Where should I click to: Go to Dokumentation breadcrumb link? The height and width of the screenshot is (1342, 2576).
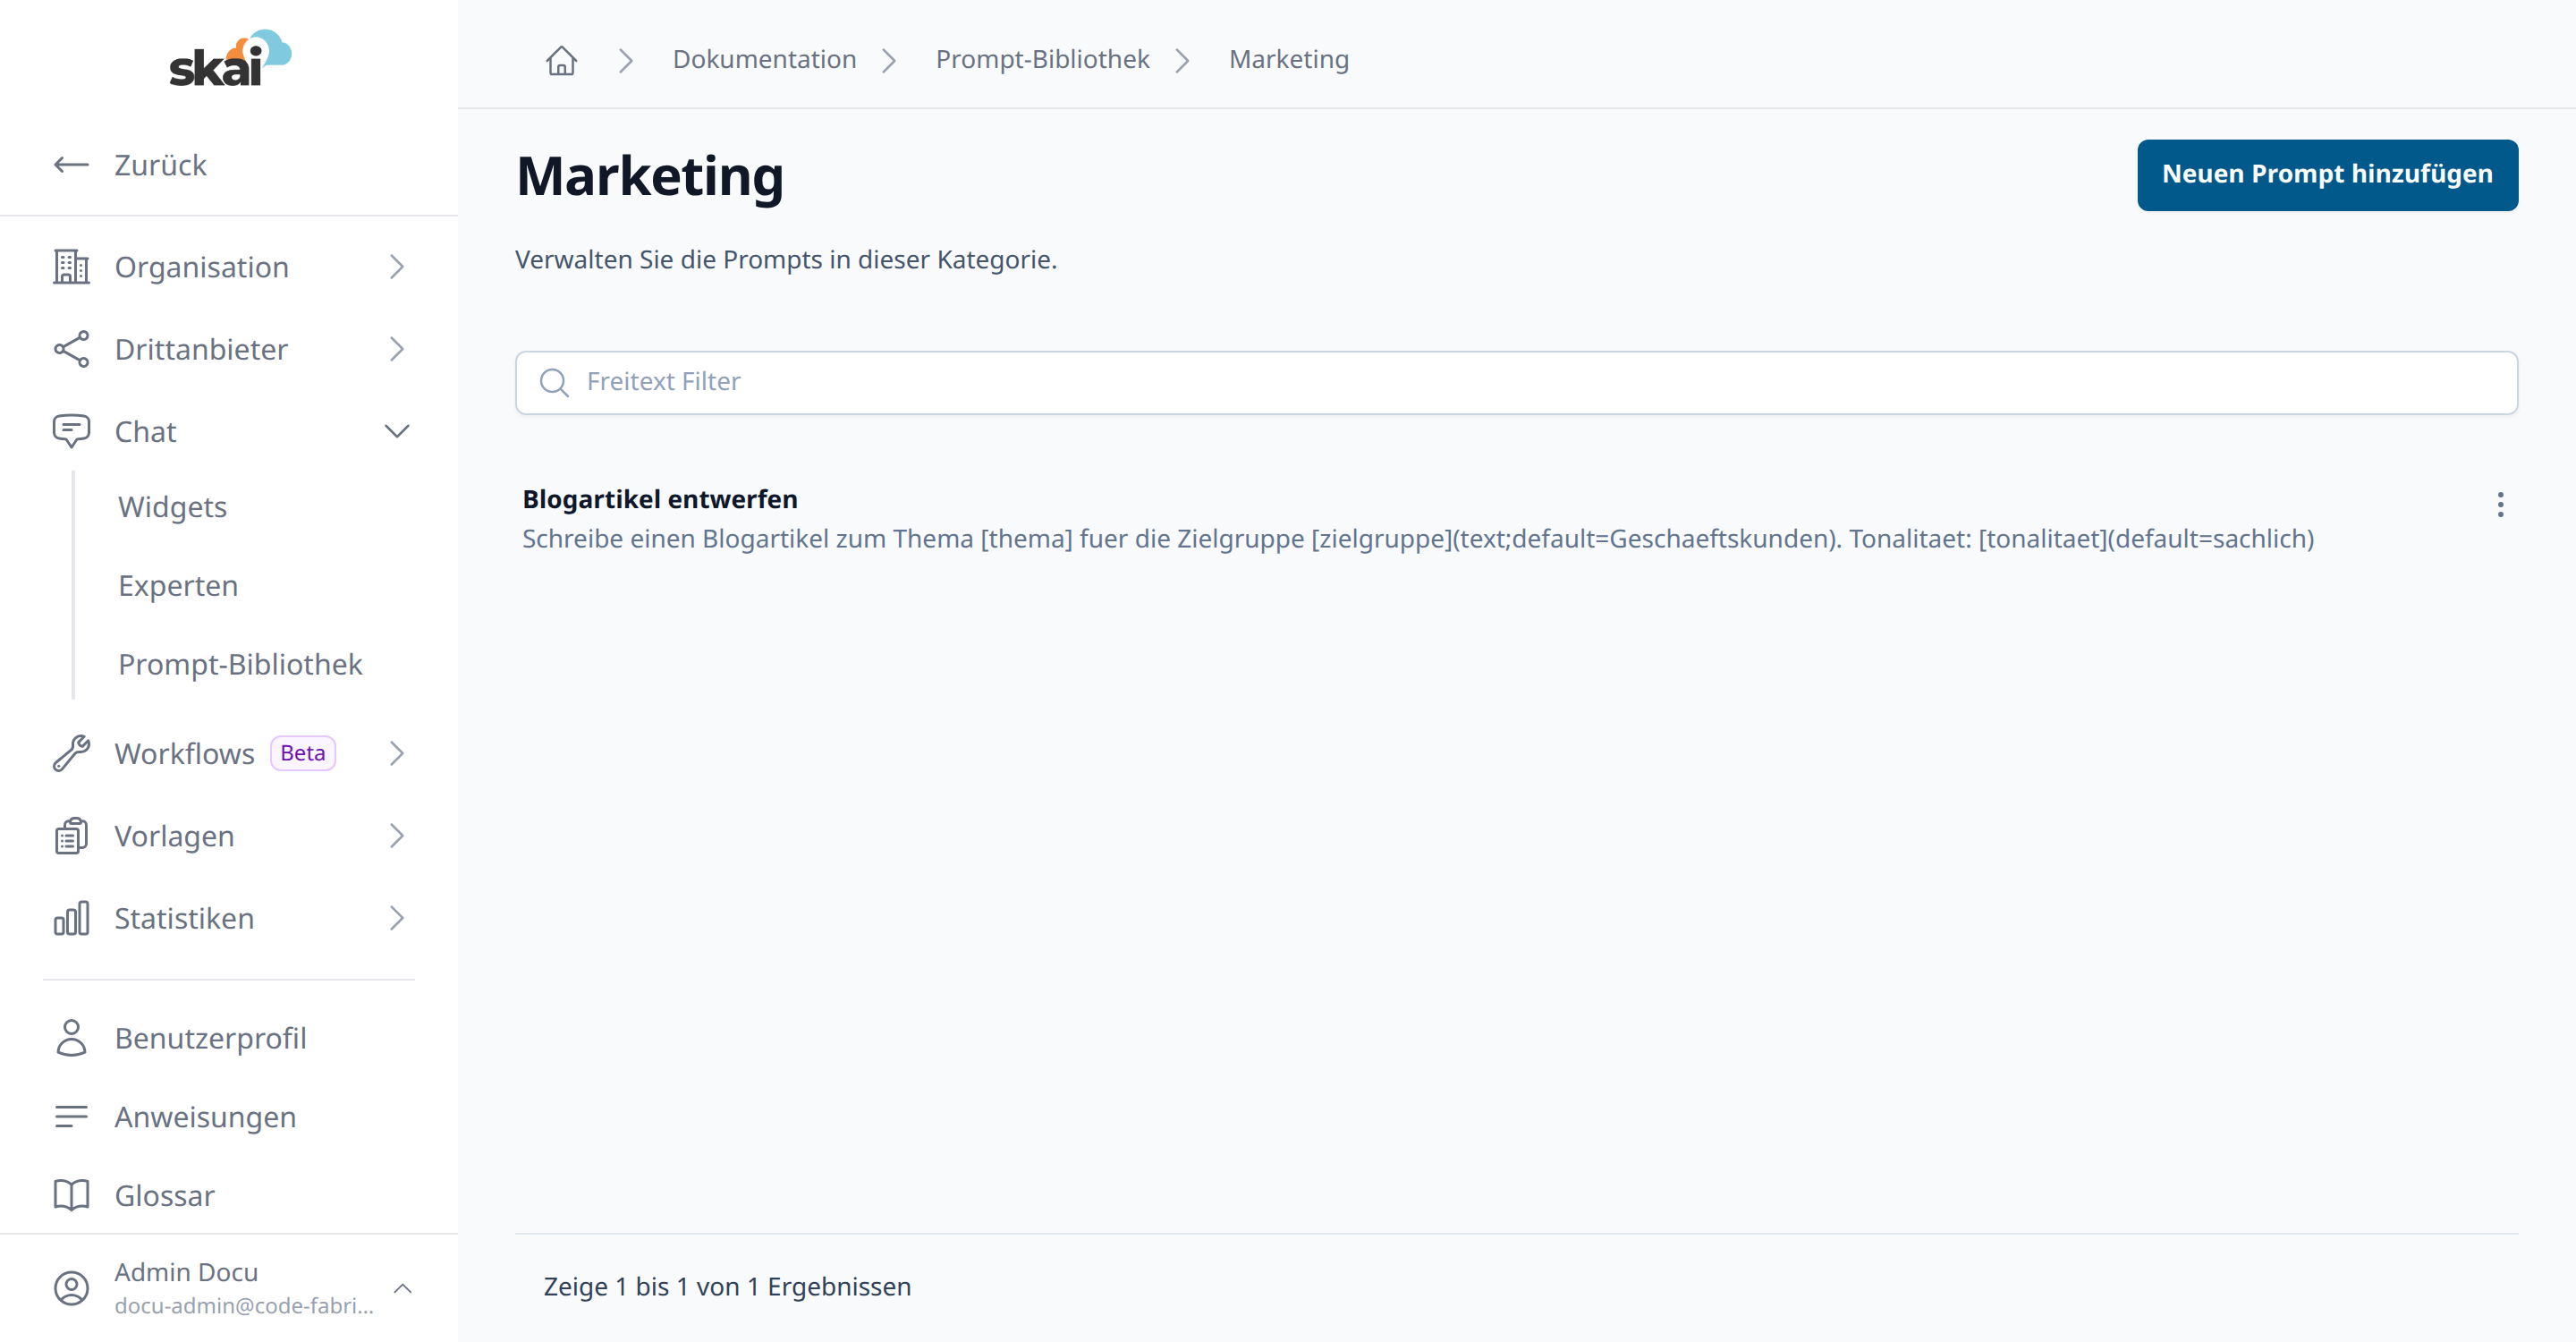click(x=764, y=60)
